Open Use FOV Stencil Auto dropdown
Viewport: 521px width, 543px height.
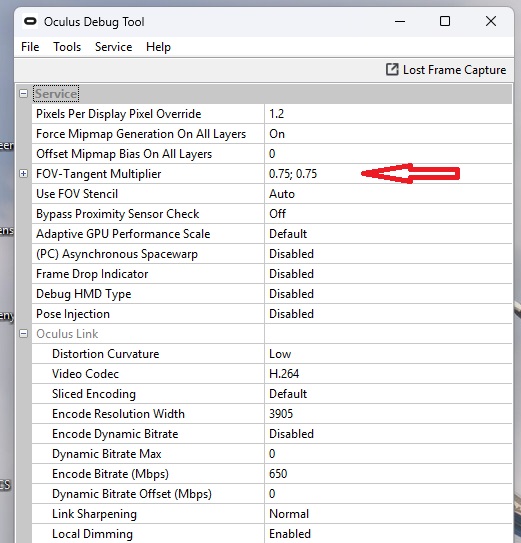tap(388, 194)
